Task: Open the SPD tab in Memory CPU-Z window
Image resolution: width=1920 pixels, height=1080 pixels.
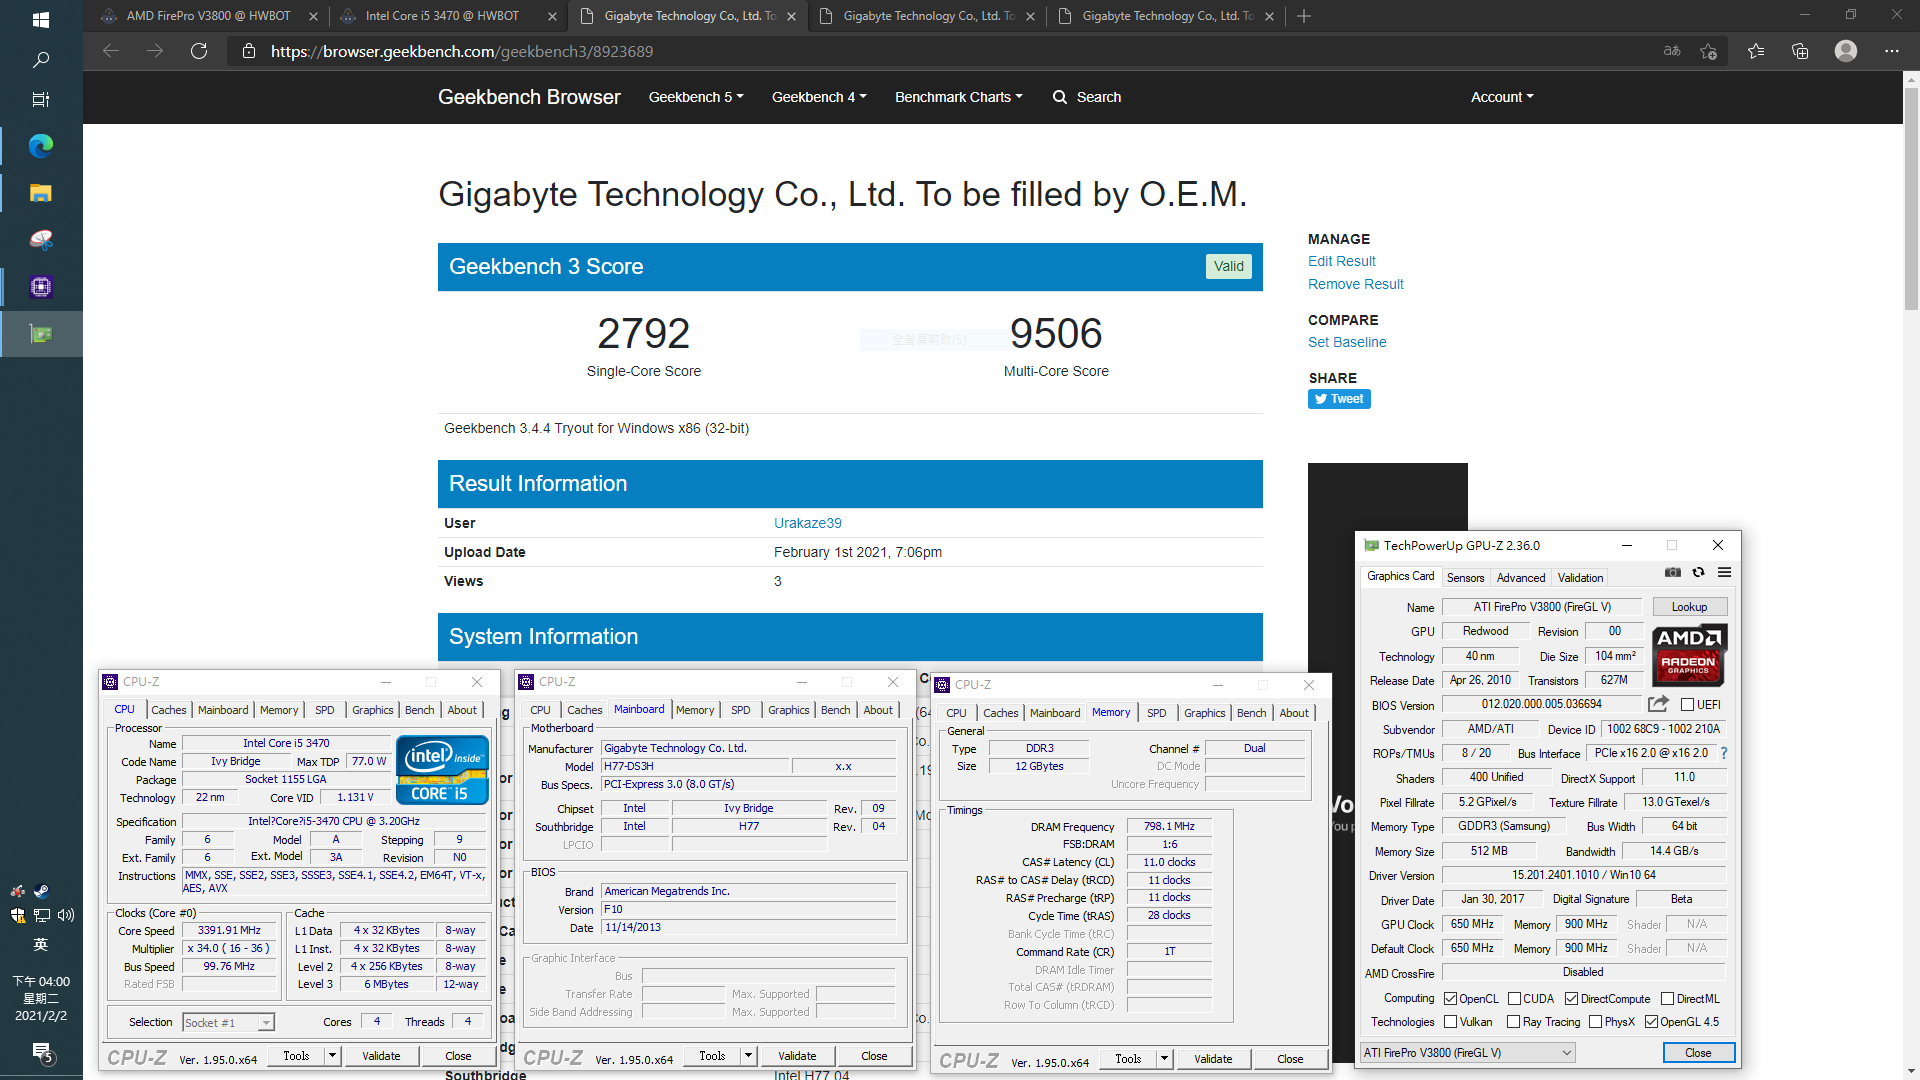Action: (x=1156, y=713)
